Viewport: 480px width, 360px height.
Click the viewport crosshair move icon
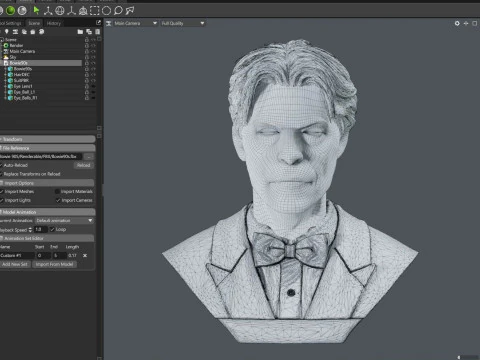466,23
